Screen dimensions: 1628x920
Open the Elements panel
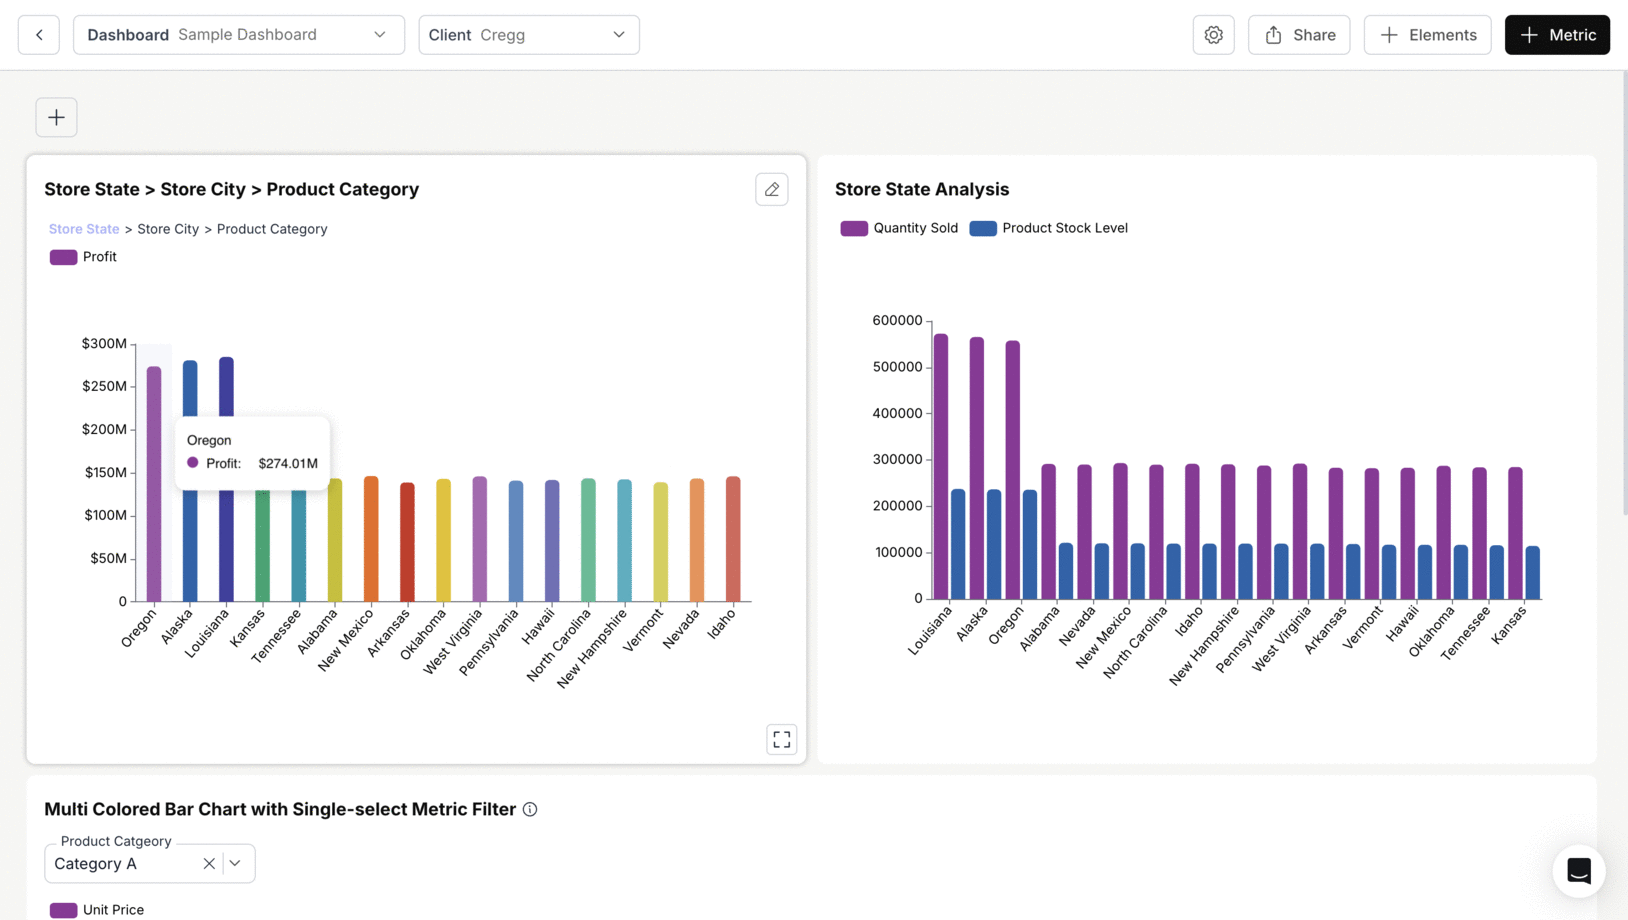point(1427,34)
